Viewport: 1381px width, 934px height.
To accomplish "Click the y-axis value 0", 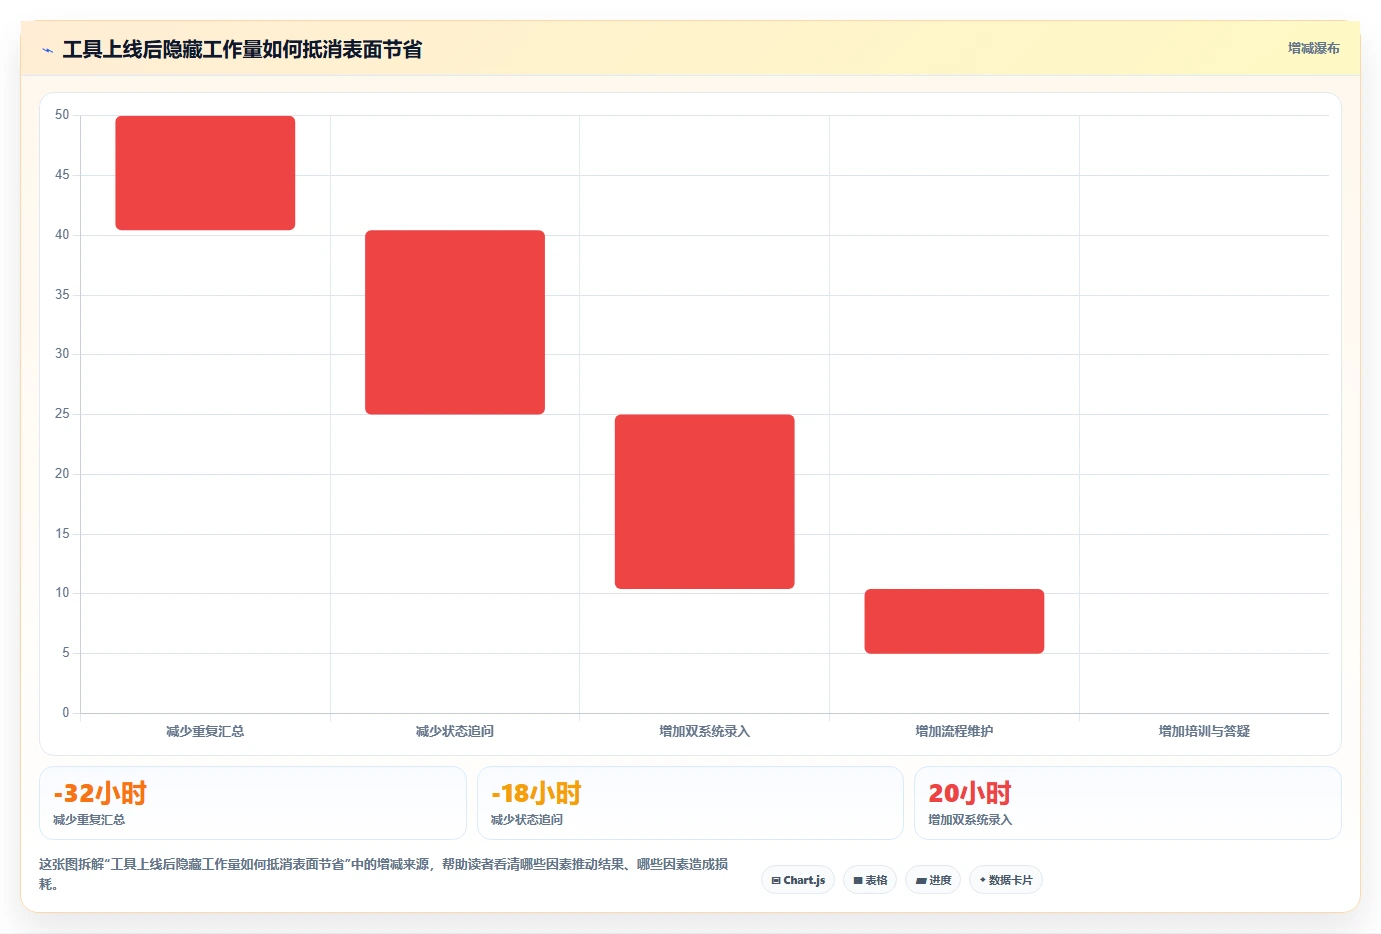I will pos(66,713).
